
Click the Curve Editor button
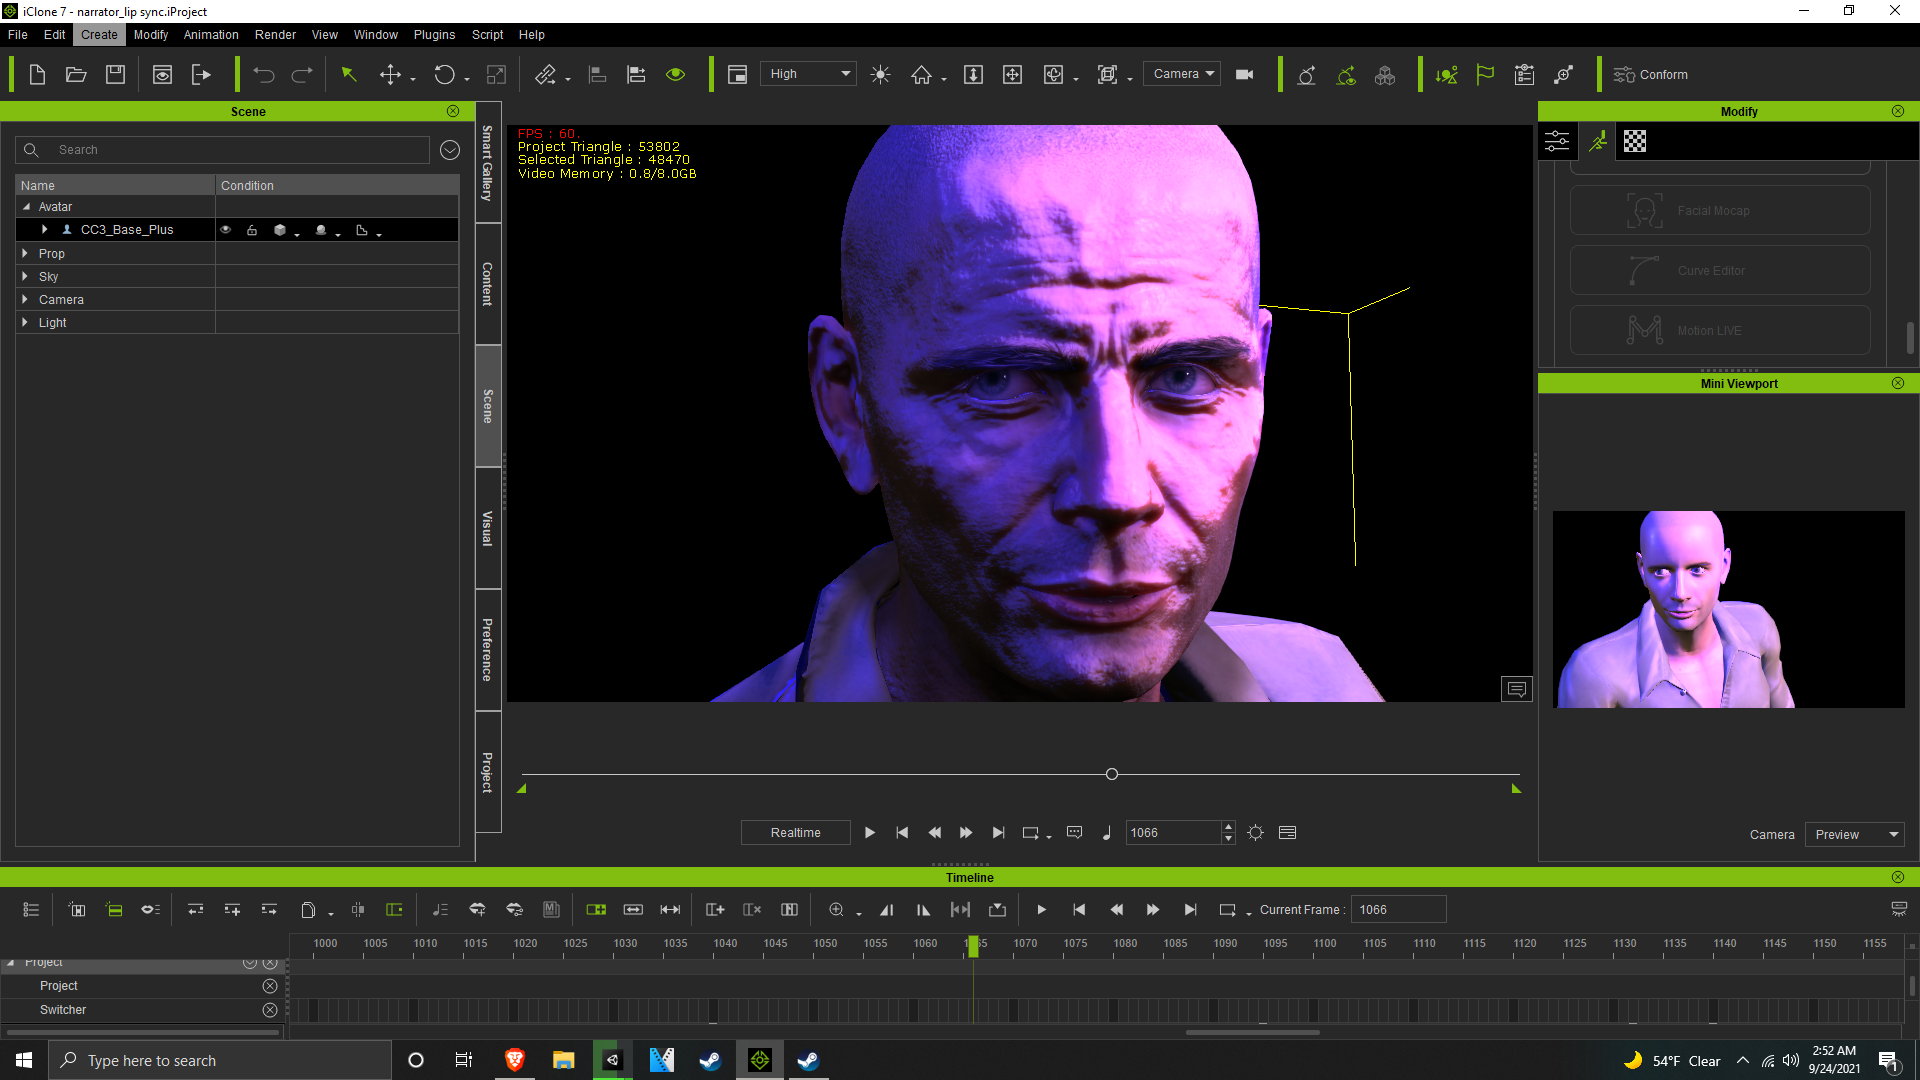[1720, 271]
